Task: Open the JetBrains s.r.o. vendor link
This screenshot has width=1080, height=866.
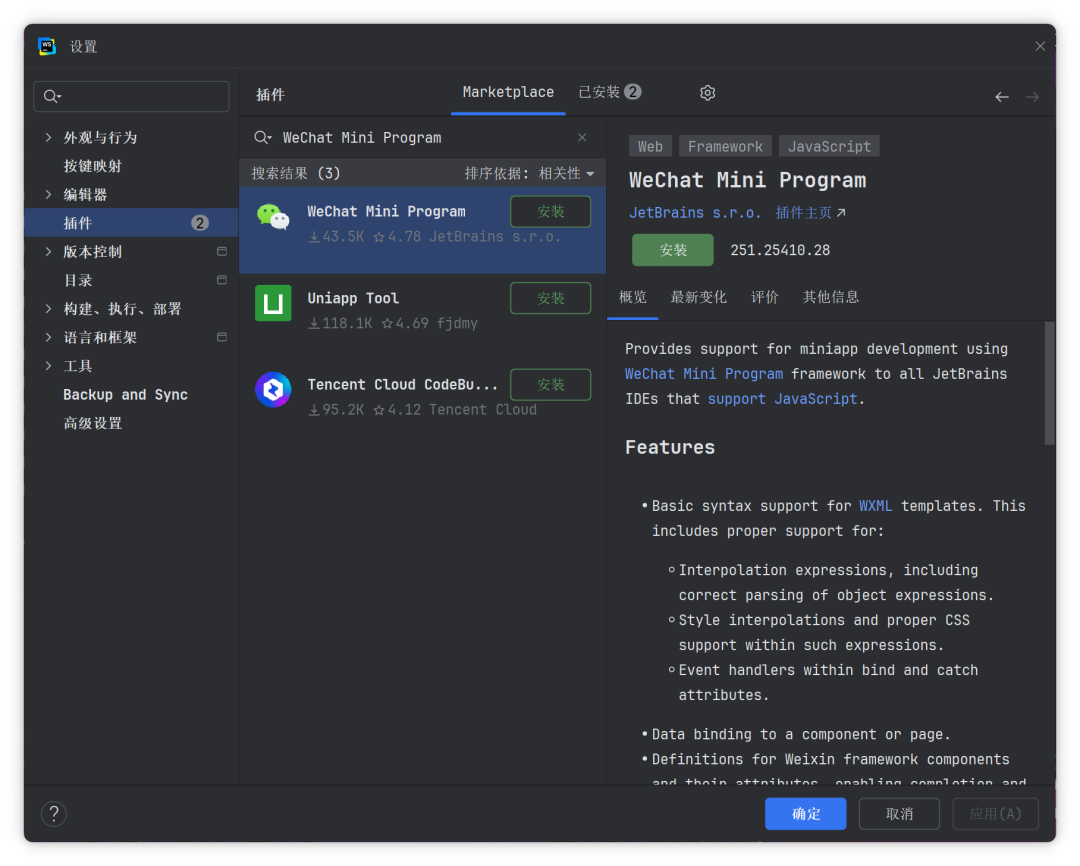Action: pyautogui.click(x=695, y=213)
